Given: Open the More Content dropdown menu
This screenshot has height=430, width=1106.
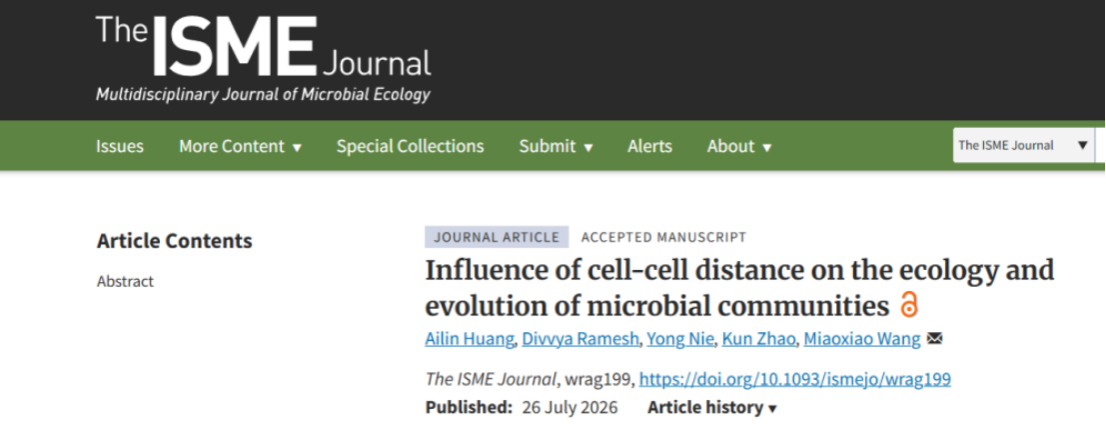Looking at the screenshot, I should [241, 147].
